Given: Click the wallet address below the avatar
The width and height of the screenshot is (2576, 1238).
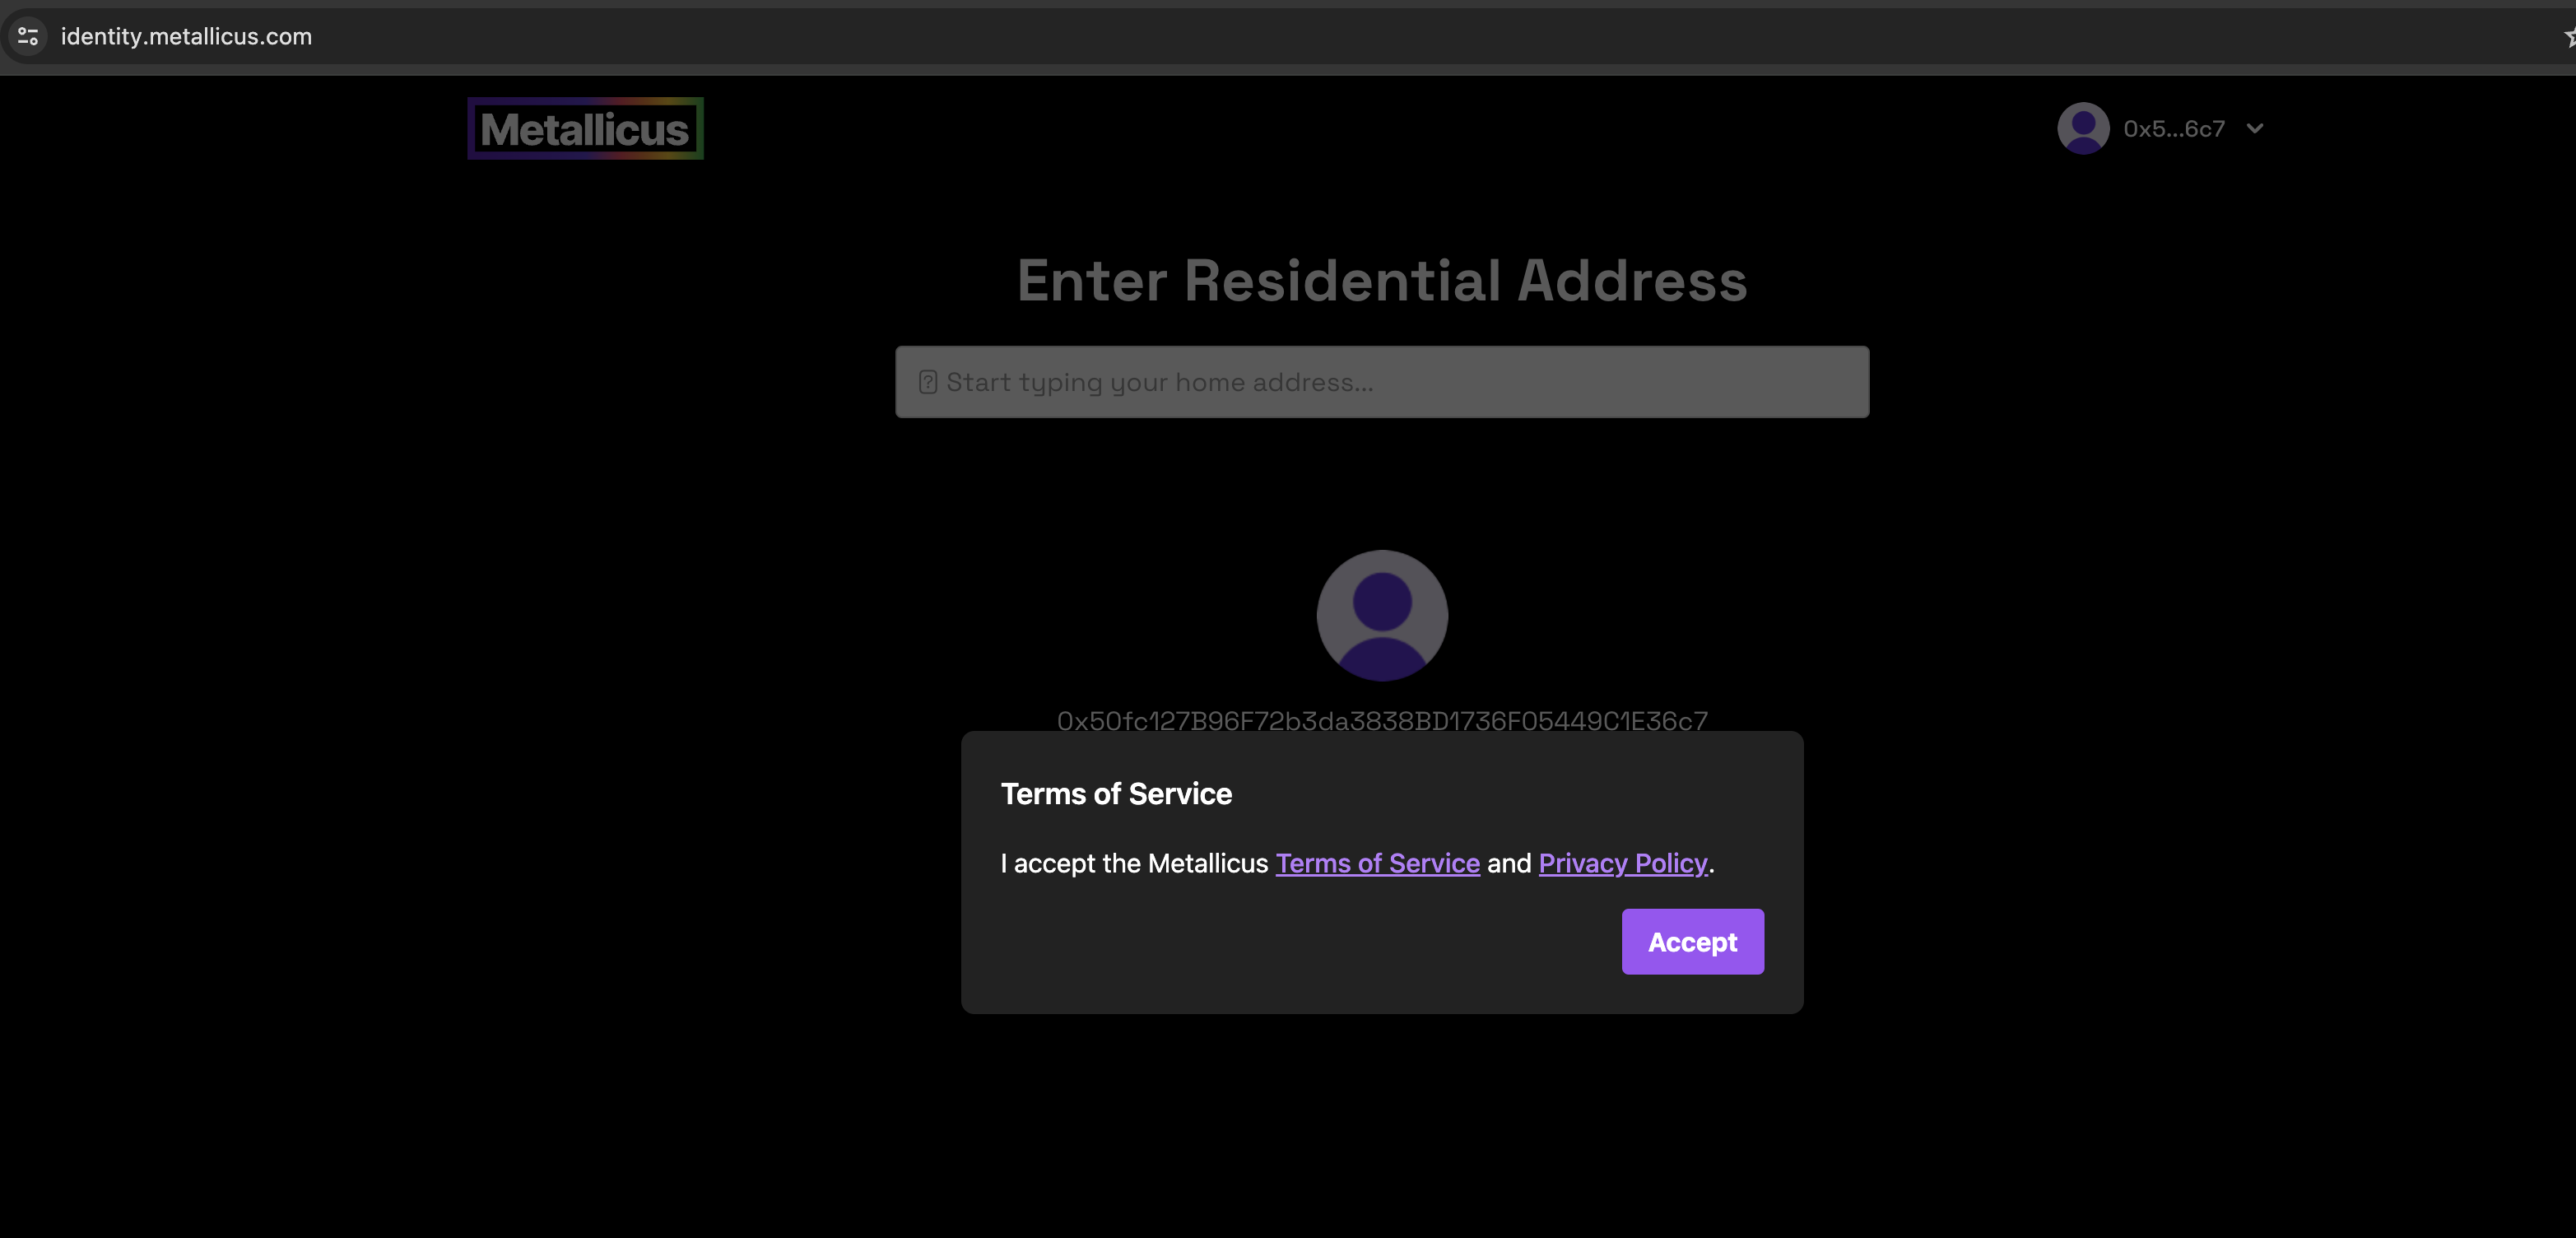Looking at the screenshot, I should point(1382,719).
